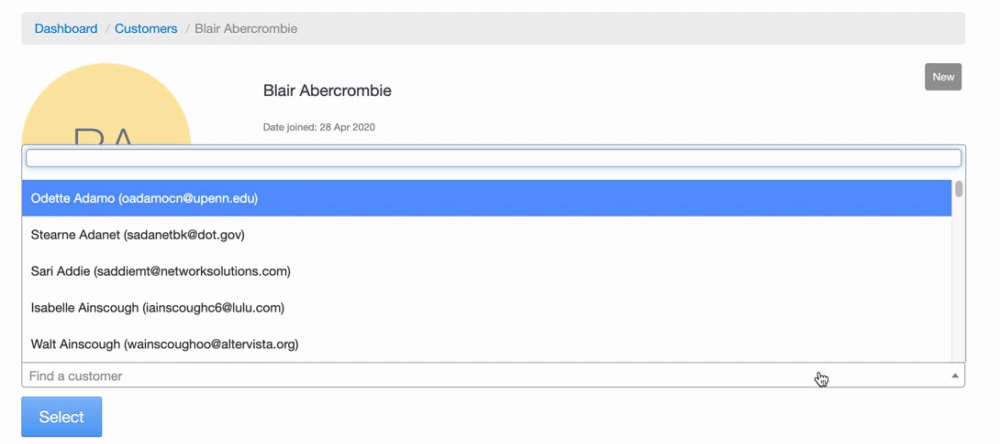Collapse the customer dropdown using its arrow
The image size is (1000, 444).
[955, 376]
